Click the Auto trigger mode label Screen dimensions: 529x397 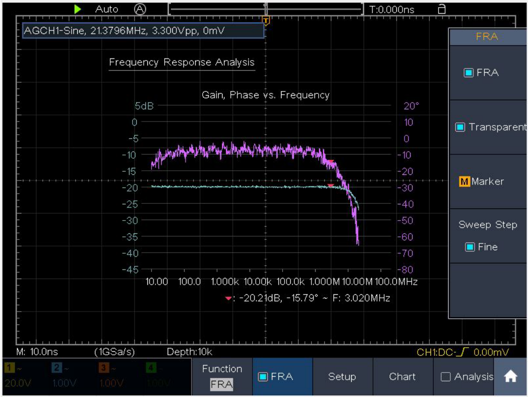pos(106,9)
